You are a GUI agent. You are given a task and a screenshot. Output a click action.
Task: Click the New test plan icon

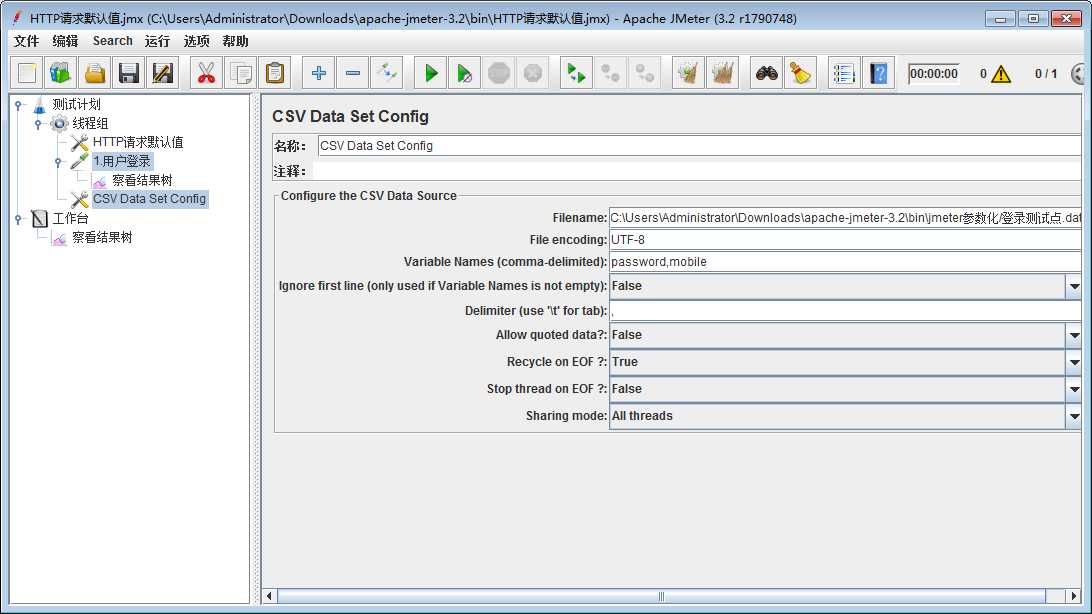click(x=27, y=73)
